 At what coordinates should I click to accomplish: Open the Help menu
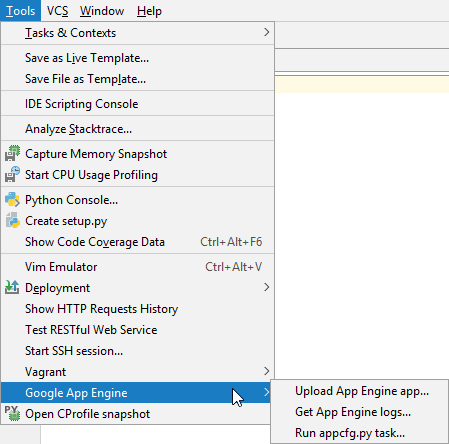pyautogui.click(x=149, y=11)
